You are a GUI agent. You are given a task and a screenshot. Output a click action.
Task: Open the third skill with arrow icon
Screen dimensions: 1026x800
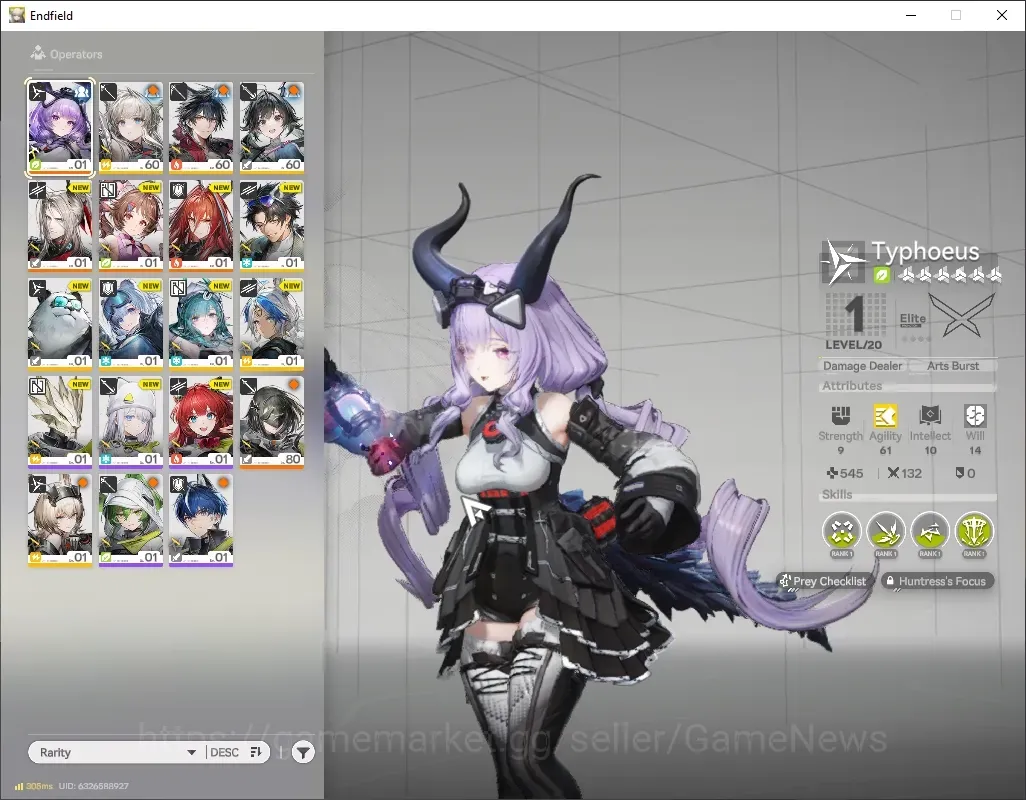pos(930,532)
